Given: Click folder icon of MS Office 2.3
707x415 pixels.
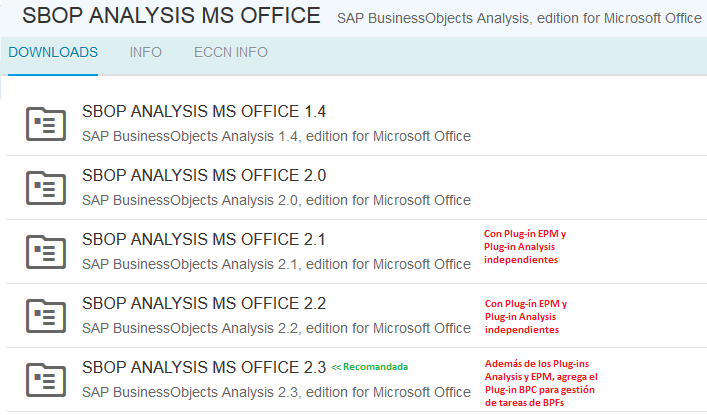Looking at the screenshot, I should point(44,379).
